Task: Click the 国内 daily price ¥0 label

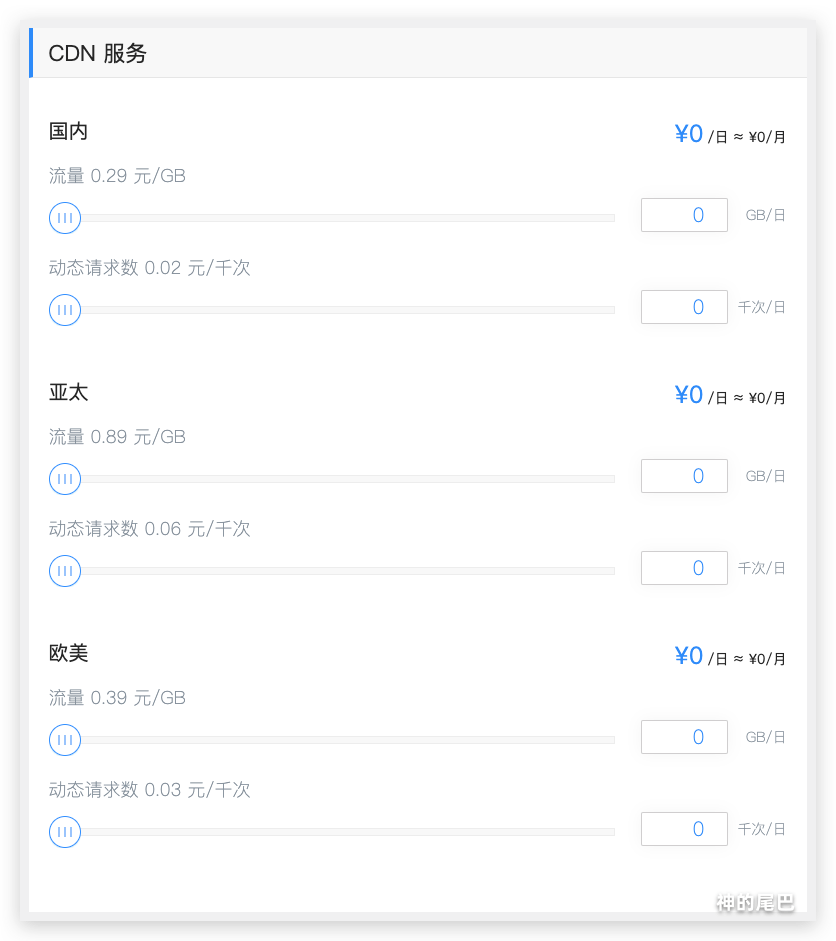Action: pos(689,134)
